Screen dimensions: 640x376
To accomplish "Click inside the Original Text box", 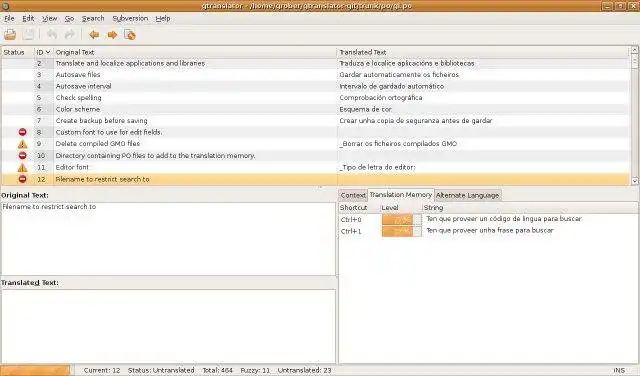I will 168,238.
